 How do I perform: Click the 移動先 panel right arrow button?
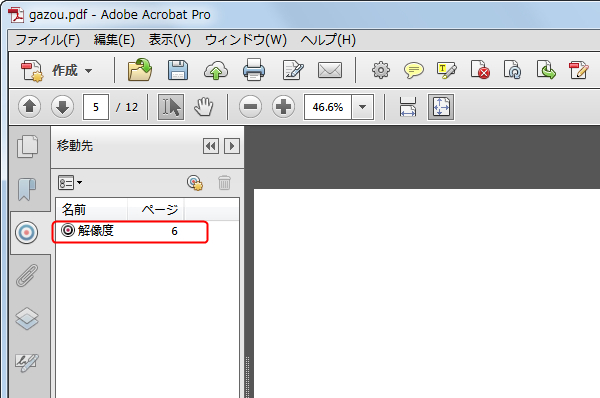pos(232,146)
